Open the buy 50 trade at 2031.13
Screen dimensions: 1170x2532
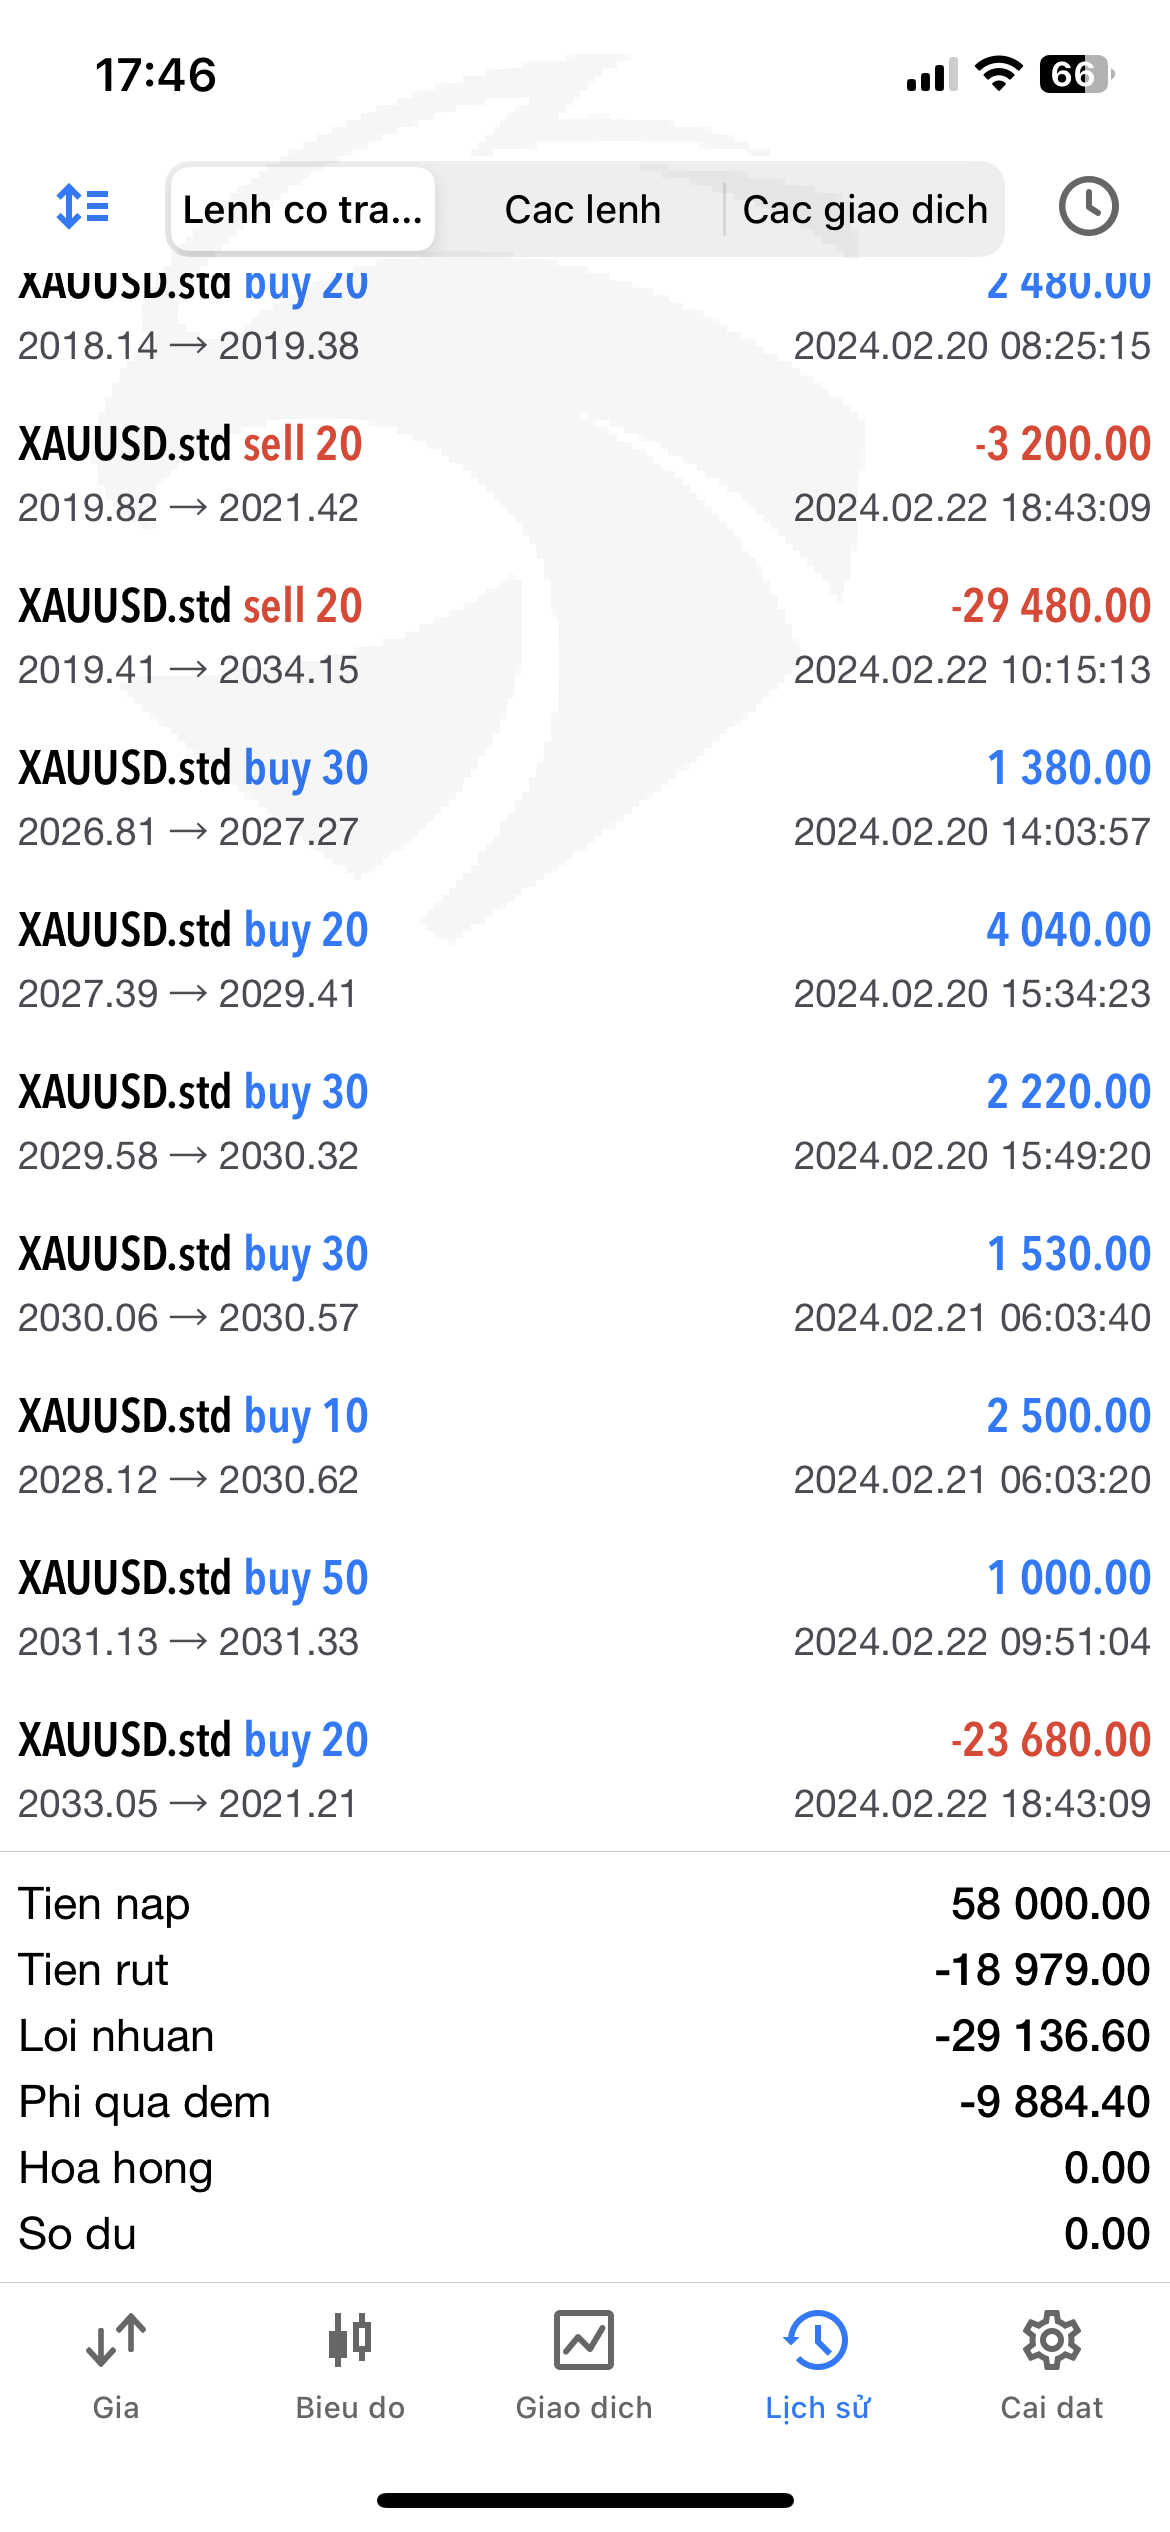(x=585, y=1608)
